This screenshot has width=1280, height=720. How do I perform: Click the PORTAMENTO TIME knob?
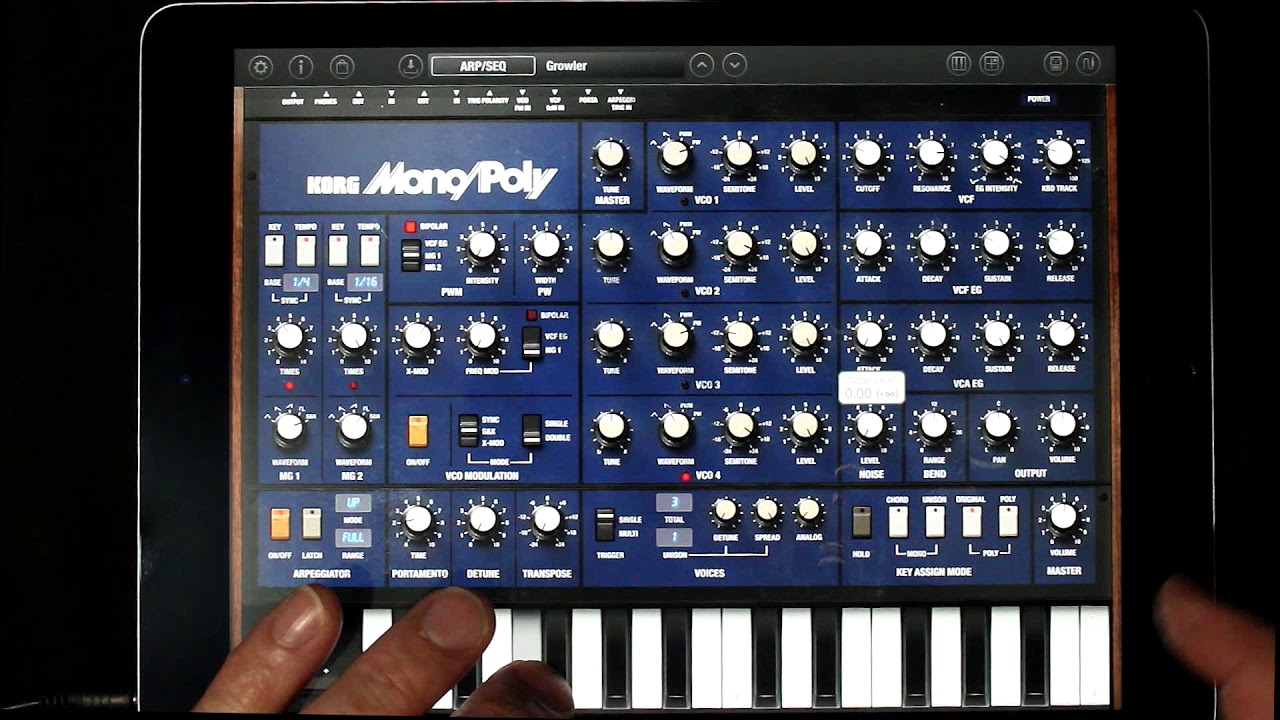click(418, 518)
